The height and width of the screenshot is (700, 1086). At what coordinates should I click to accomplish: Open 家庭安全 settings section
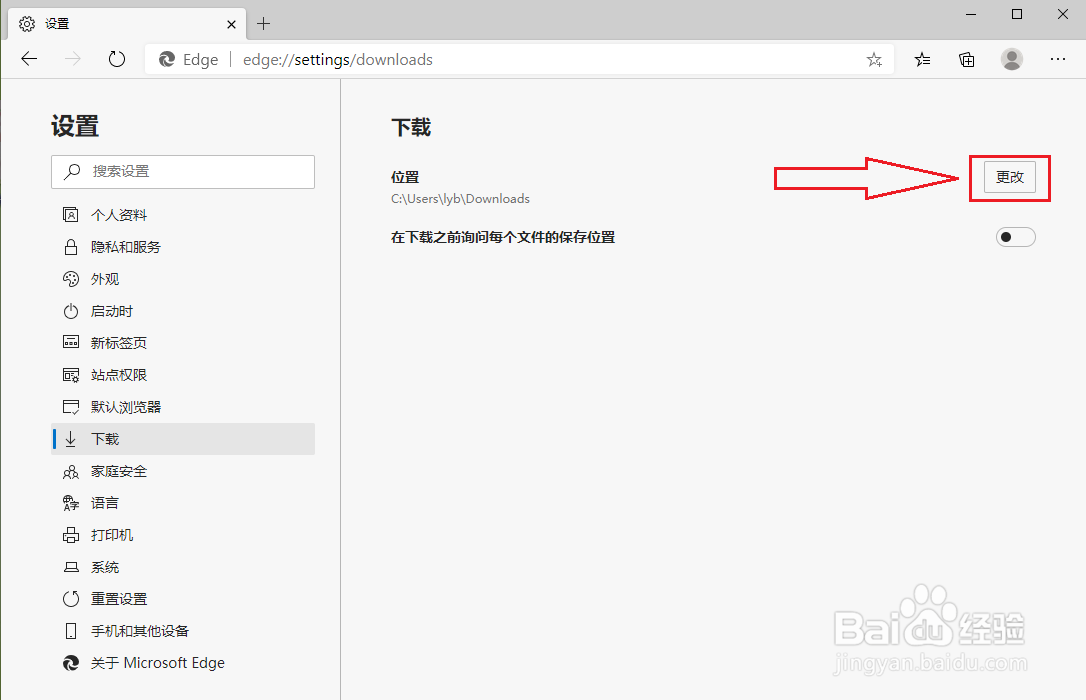pos(183,471)
